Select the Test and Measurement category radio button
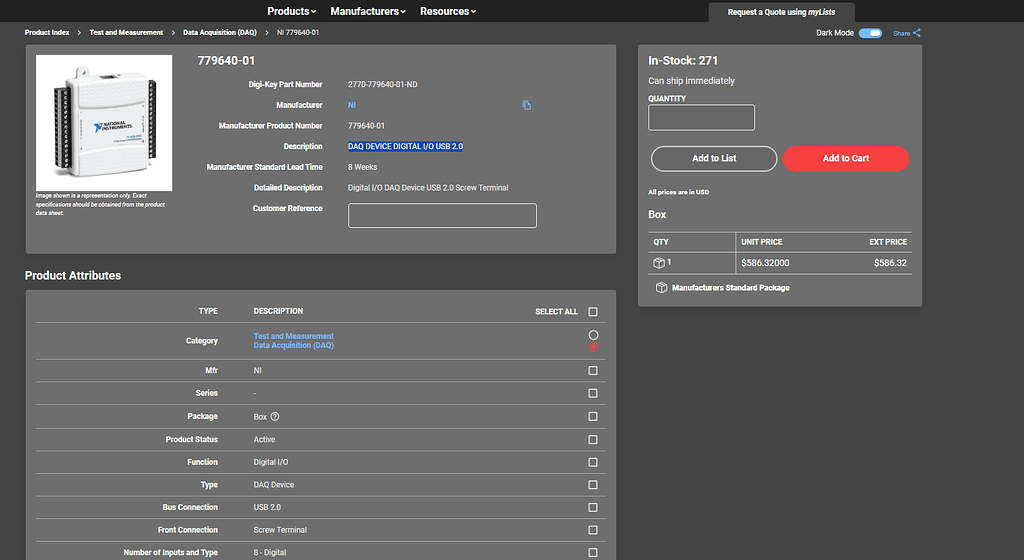 point(593,335)
